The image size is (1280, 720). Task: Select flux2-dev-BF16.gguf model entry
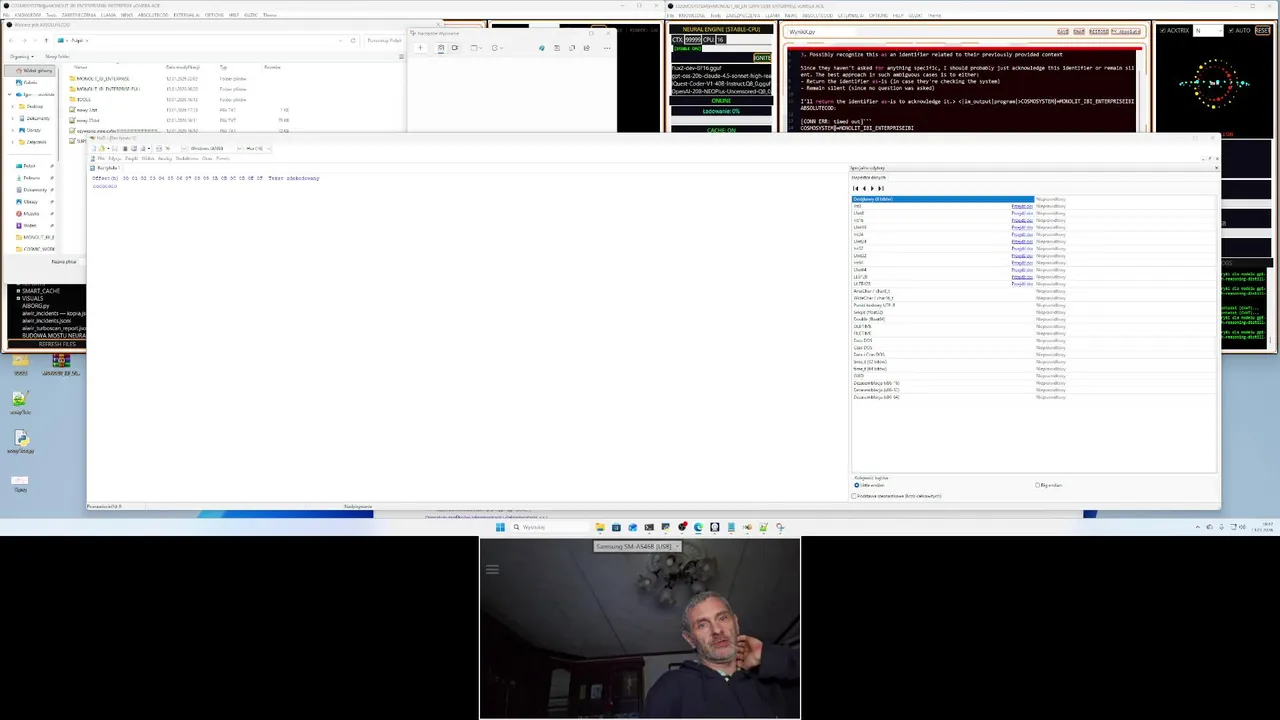721,68
